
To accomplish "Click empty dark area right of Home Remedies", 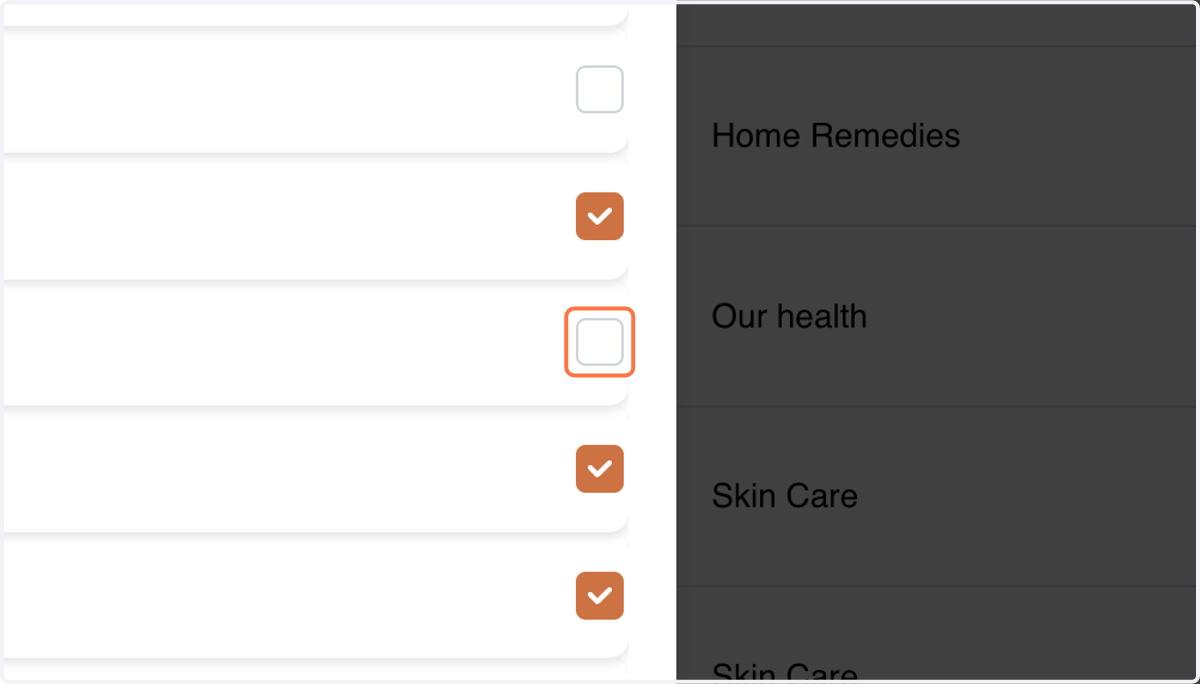I will pos(1080,136).
